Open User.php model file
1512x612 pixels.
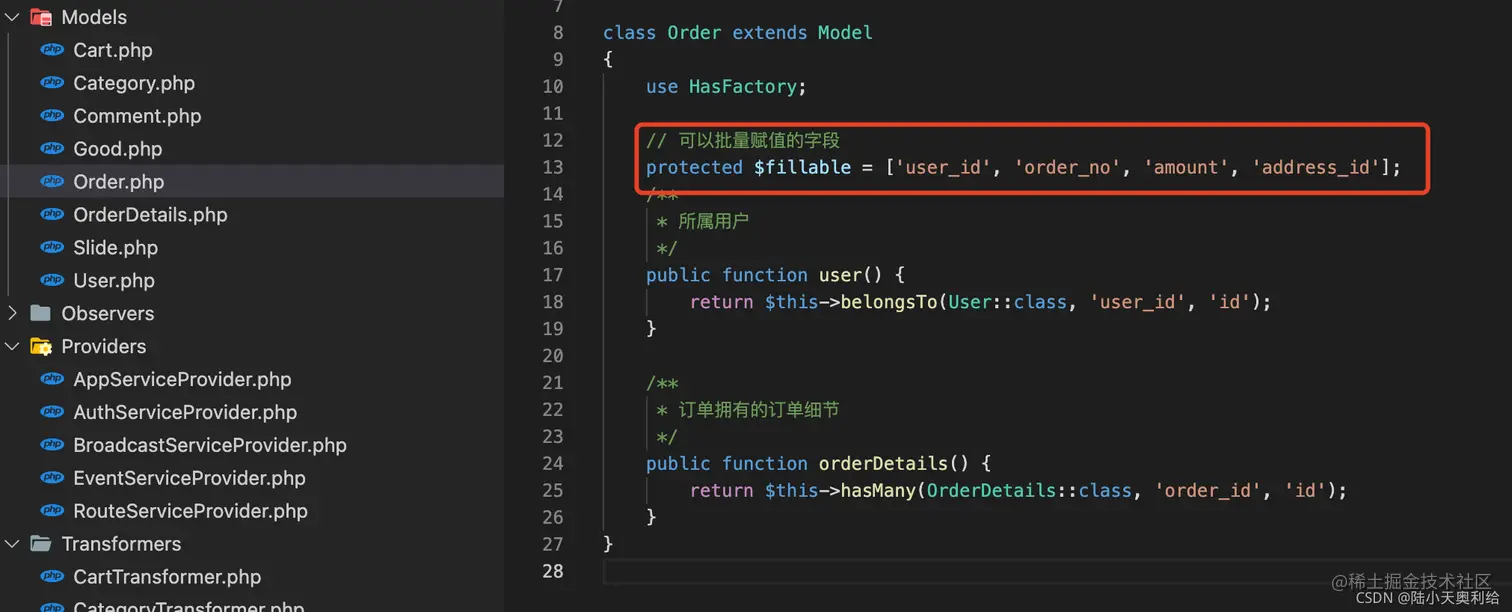(114, 281)
